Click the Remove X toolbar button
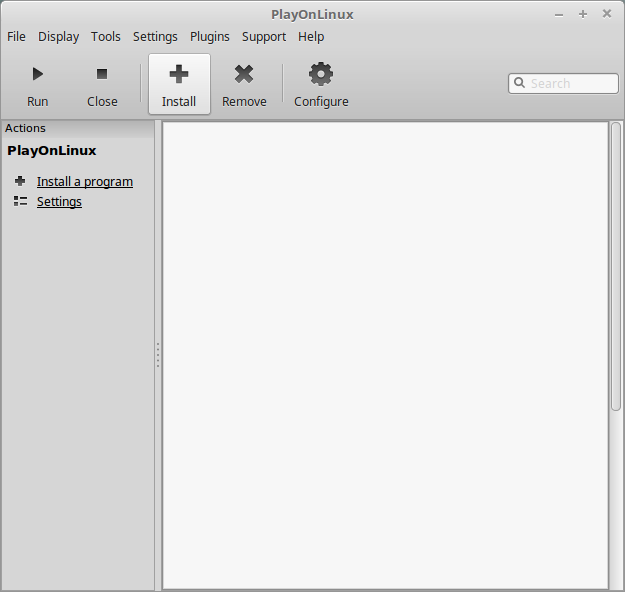625x592 pixels. pyautogui.click(x=244, y=85)
